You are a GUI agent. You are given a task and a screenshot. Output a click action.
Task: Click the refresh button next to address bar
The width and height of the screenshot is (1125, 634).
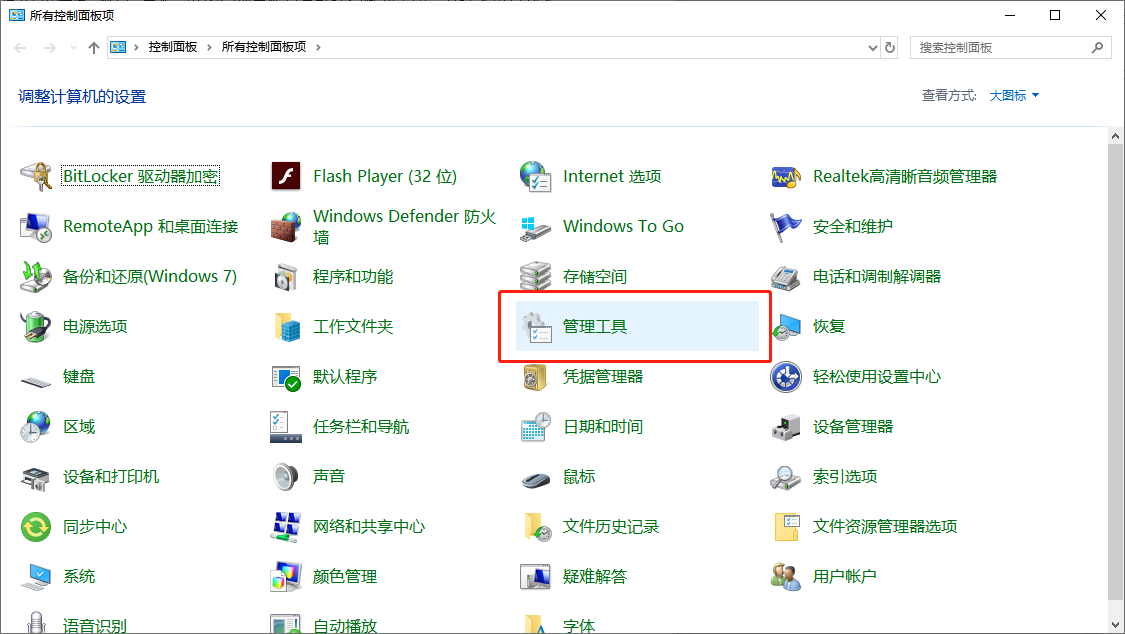point(891,47)
